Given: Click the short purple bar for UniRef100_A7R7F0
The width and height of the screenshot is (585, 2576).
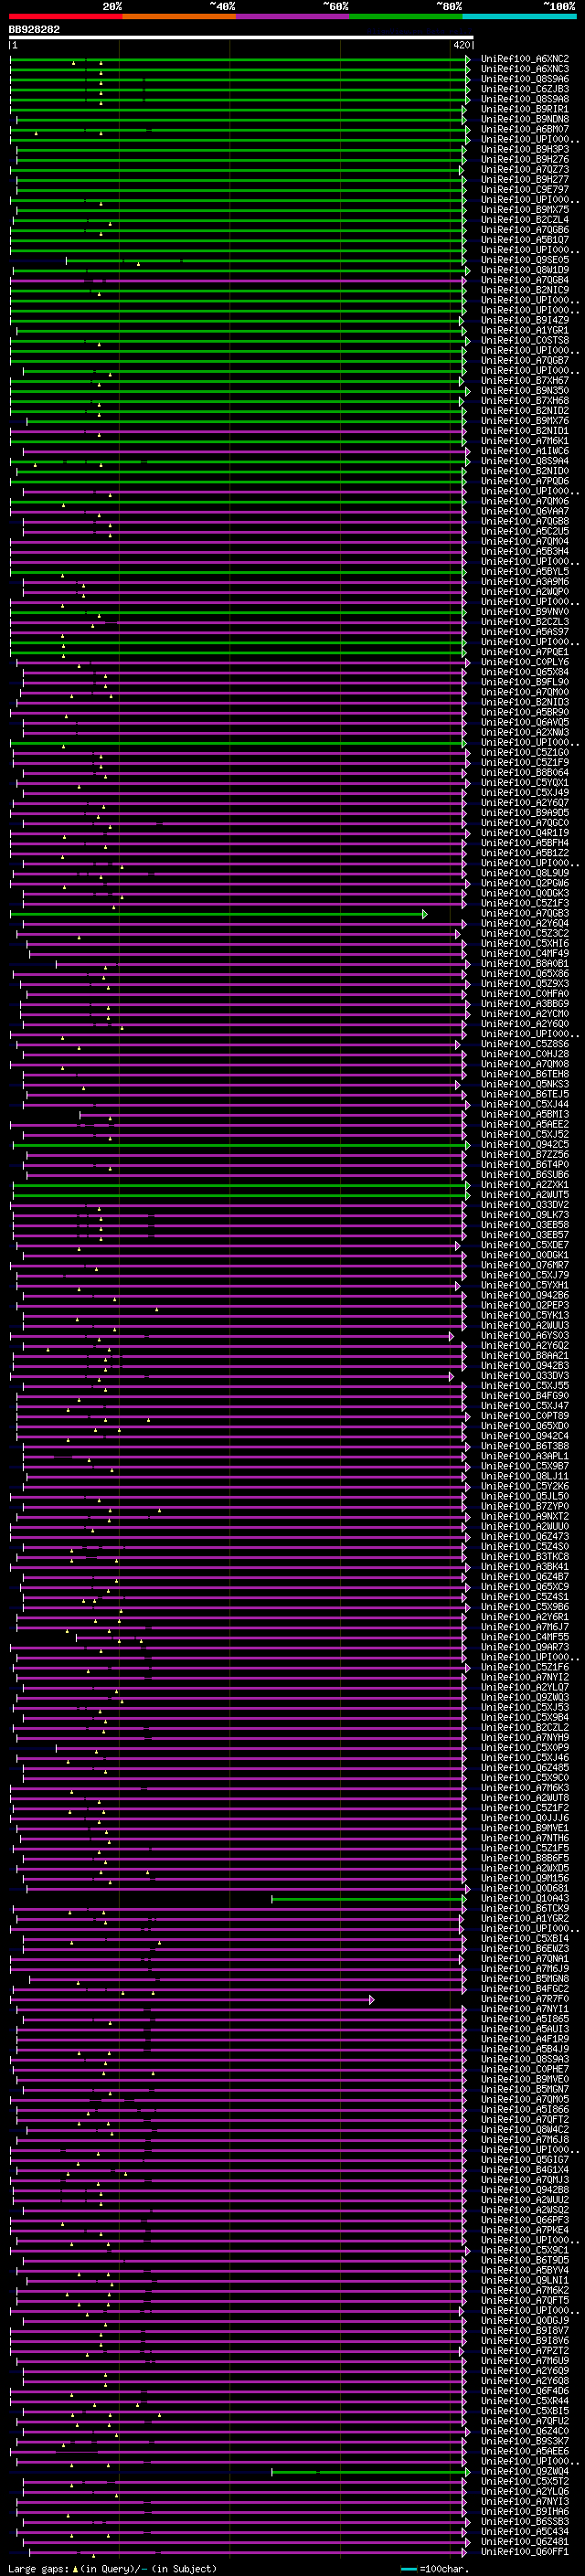Looking at the screenshot, I should (x=192, y=2000).
